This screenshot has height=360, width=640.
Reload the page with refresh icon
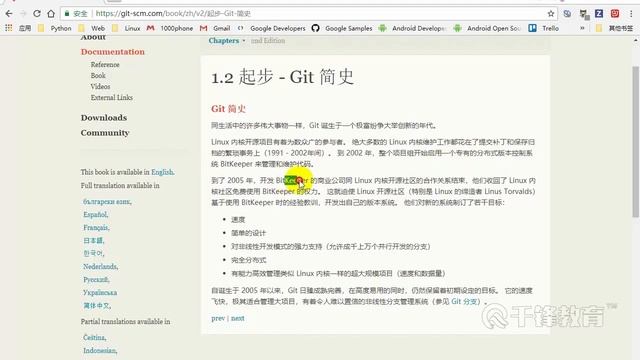[37, 13]
